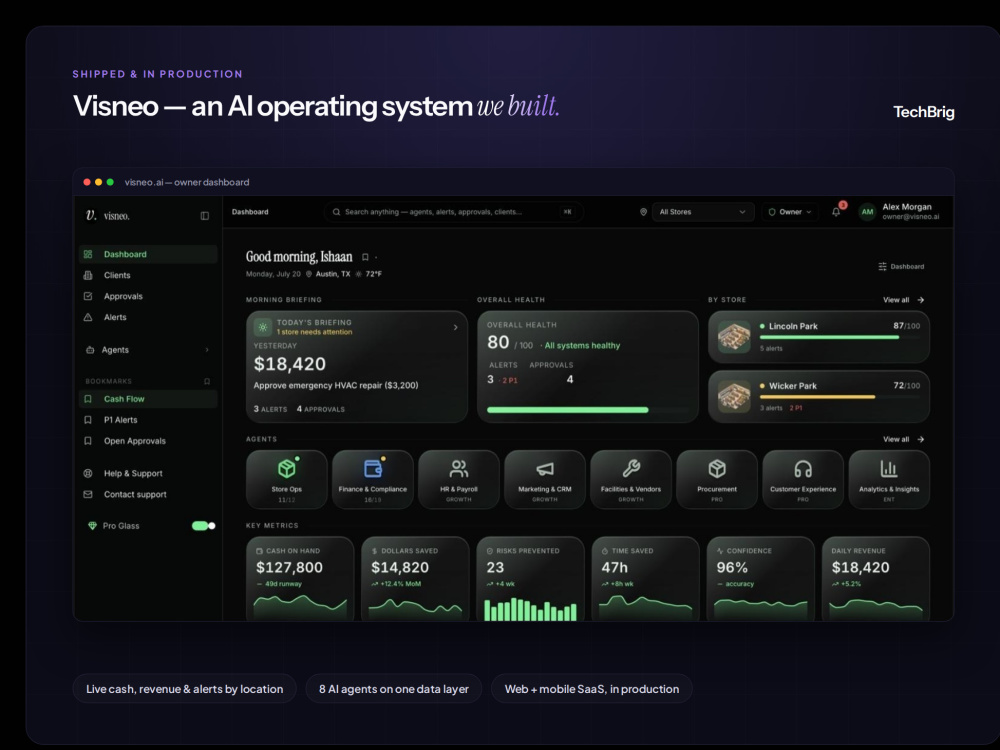Click the search magnifier icon

[x=336, y=212]
